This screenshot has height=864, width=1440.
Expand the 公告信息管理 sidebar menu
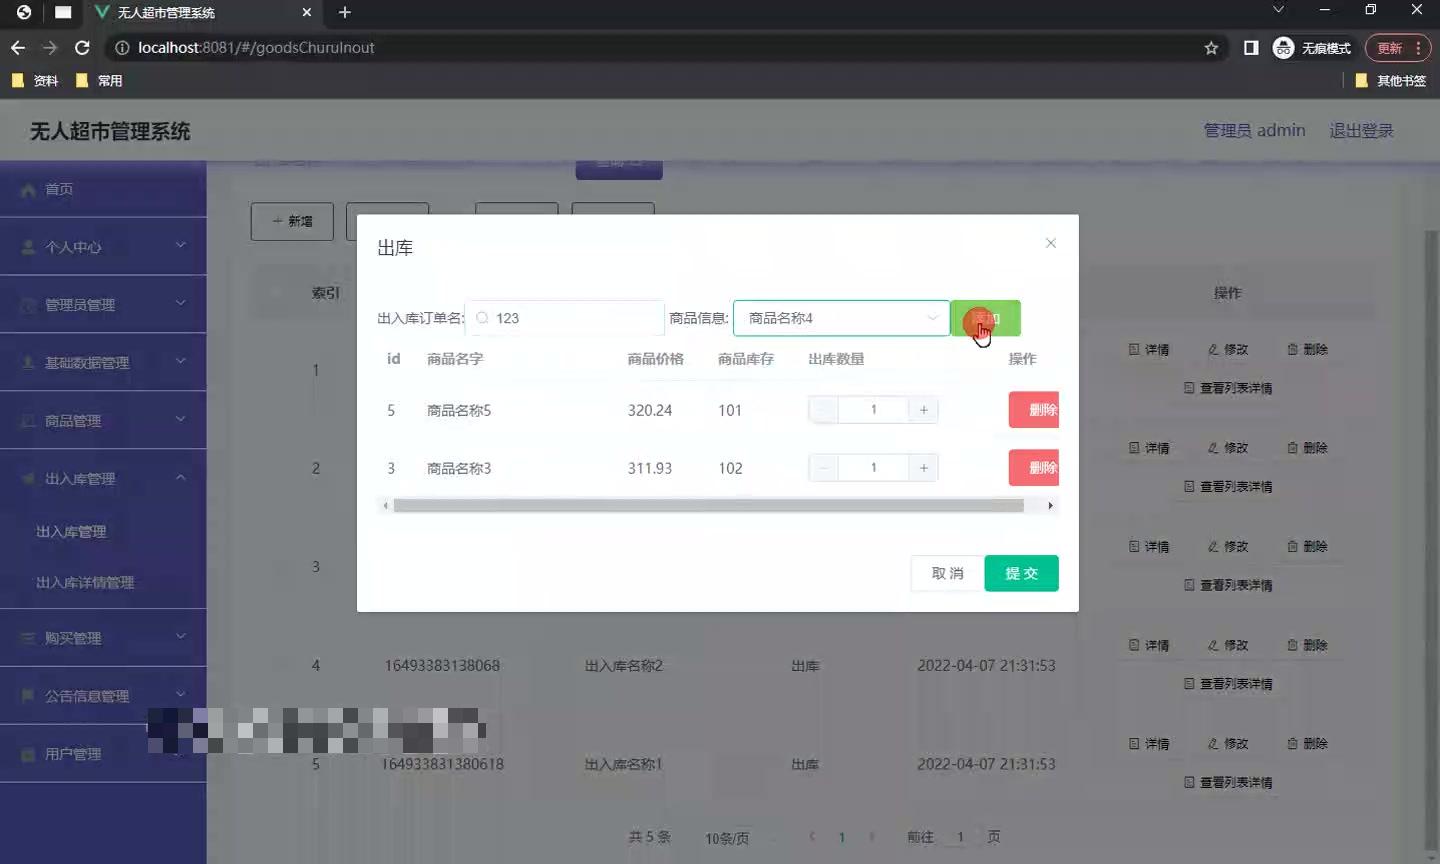click(103, 696)
